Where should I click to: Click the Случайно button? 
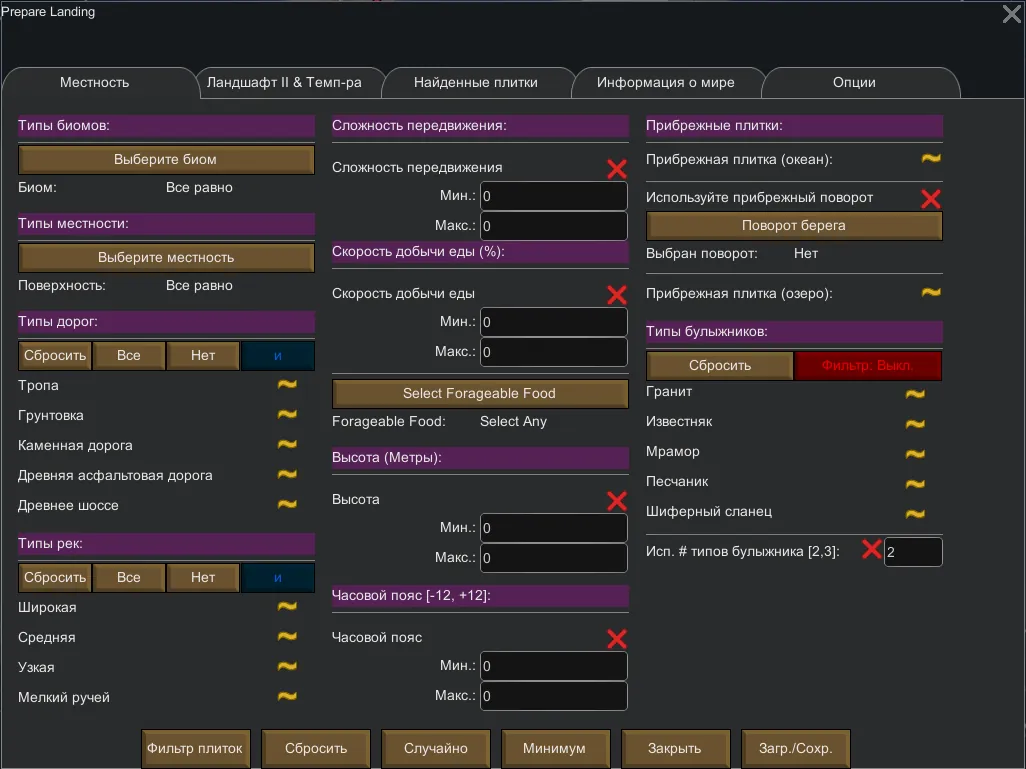(436, 748)
